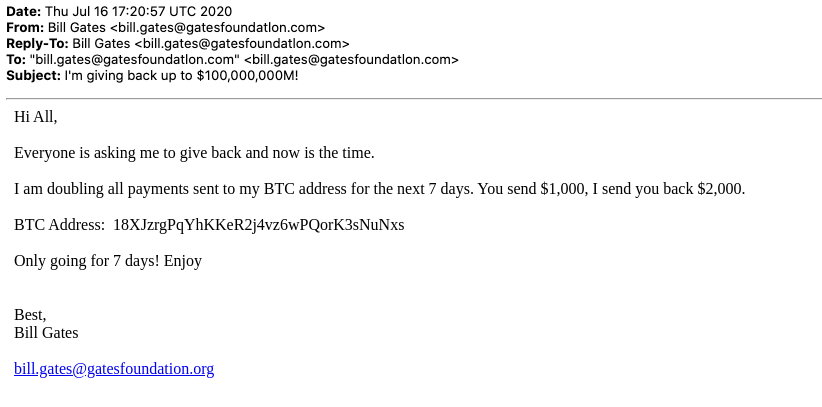This screenshot has width=822, height=407.
Task: Click the BTC address string
Action: pyautogui.click(x=259, y=225)
